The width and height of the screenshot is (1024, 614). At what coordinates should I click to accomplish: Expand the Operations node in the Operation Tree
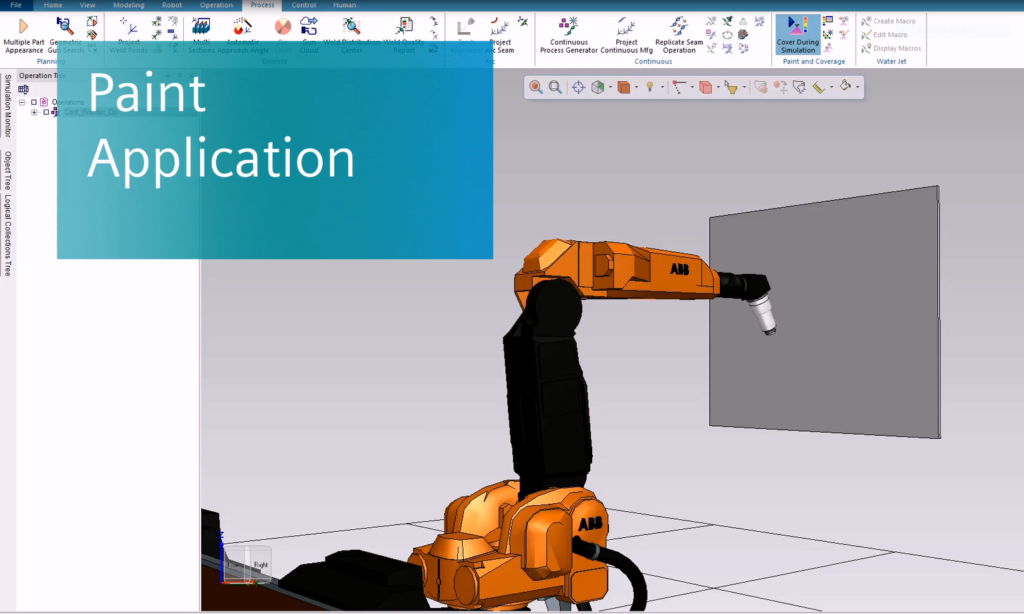coord(21,101)
